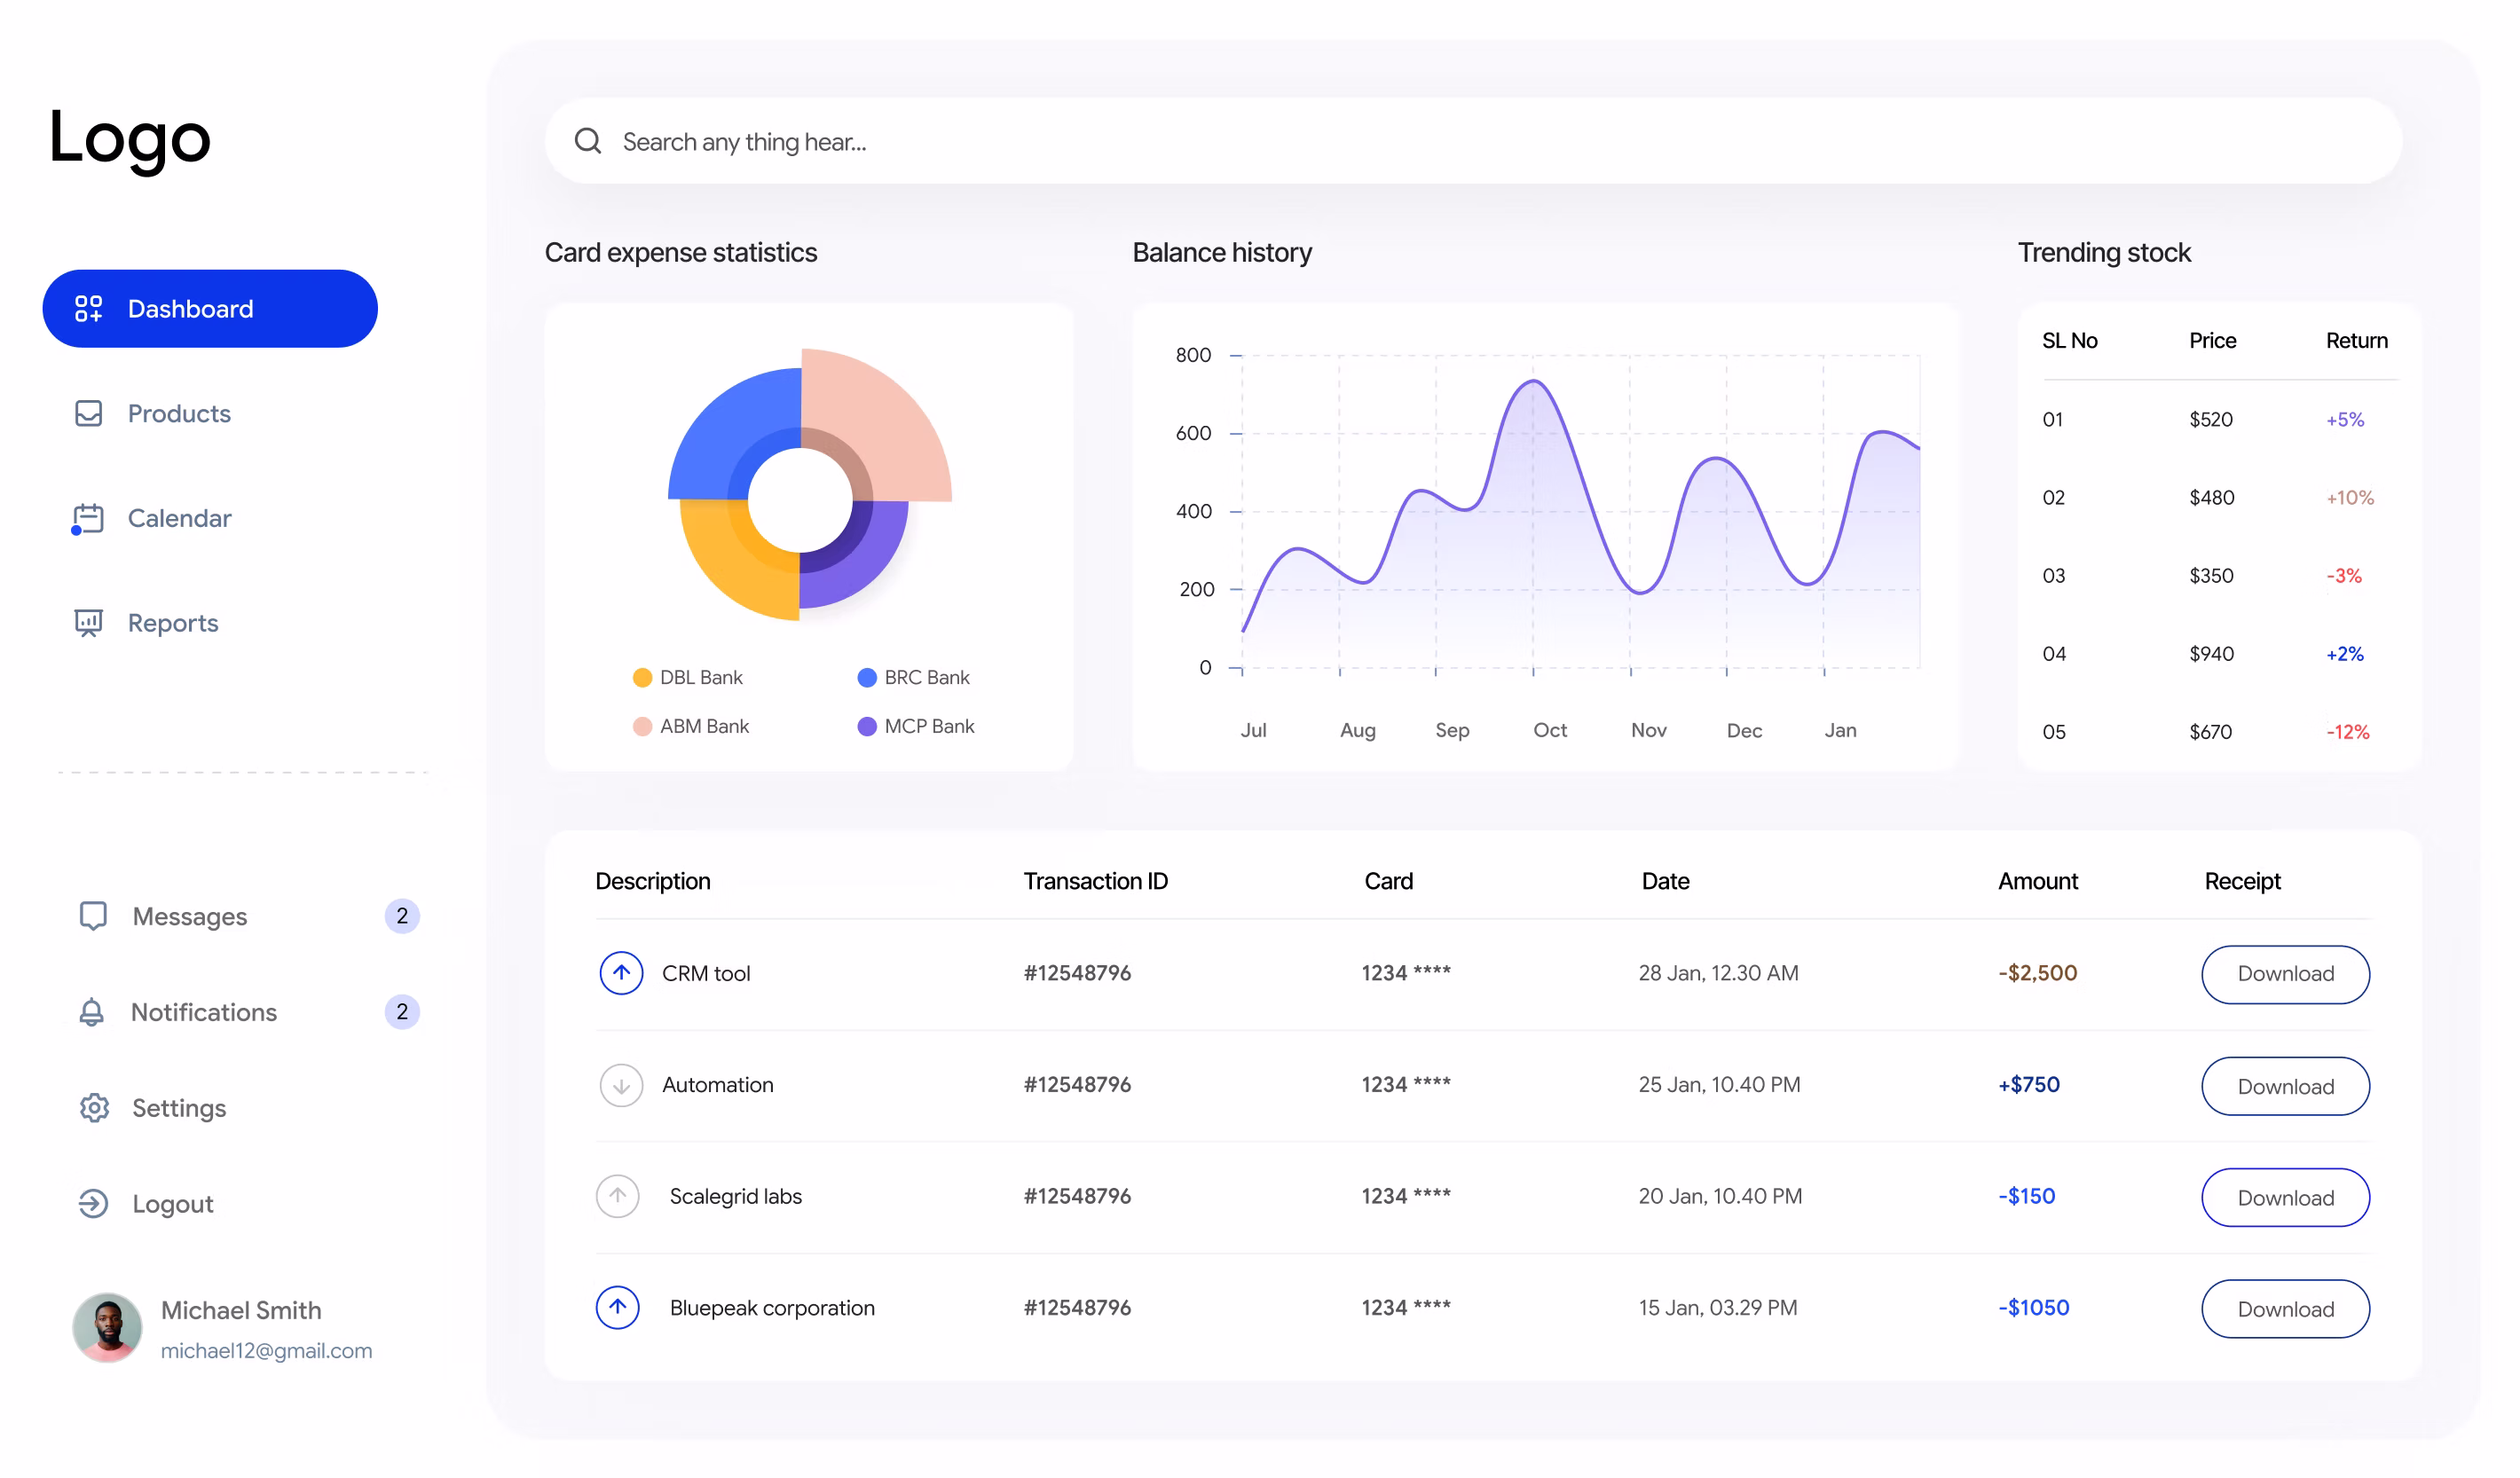Click the -$2,500 amount
The width and height of the screenshot is (2520, 1478).
(x=2037, y=973)
